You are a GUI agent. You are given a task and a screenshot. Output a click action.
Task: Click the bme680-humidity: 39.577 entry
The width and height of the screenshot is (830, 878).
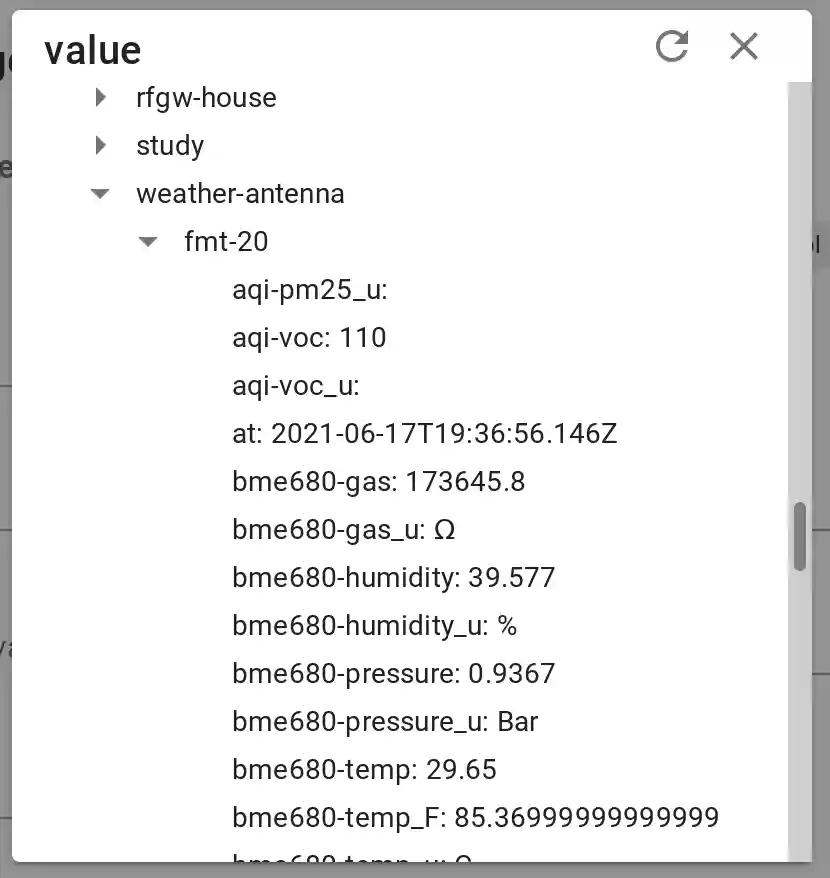[393, 578]
